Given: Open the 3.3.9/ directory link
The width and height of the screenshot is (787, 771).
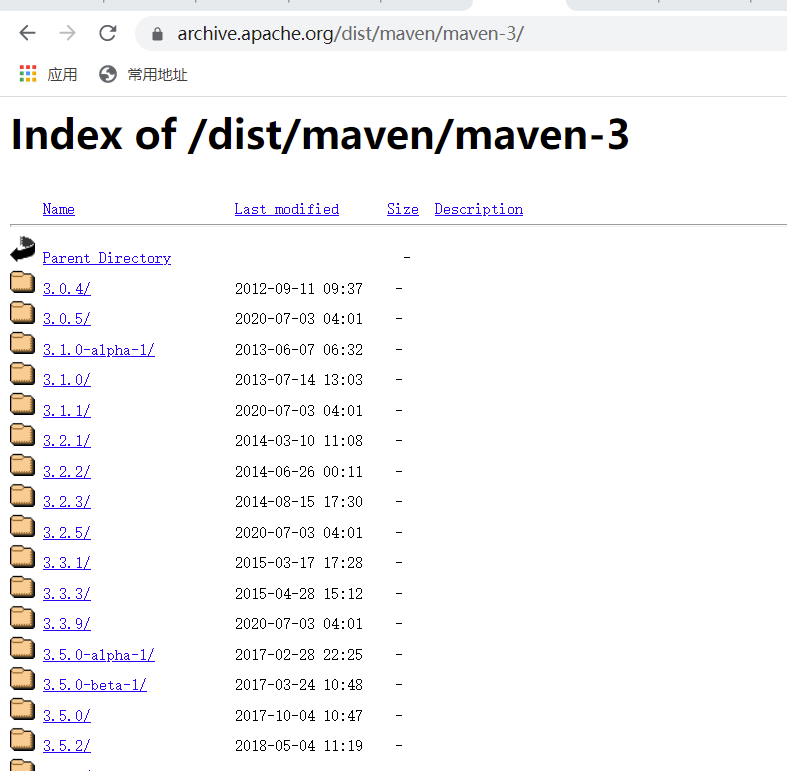Looking at the screenshot, I should 67,624.
